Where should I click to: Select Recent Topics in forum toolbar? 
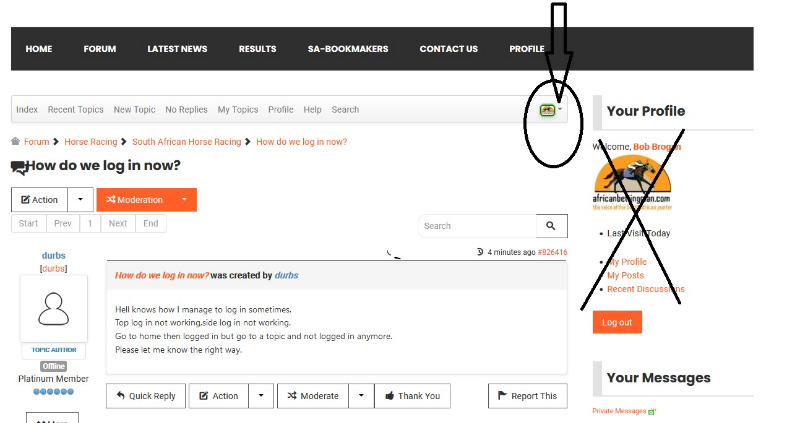[75, 110]
